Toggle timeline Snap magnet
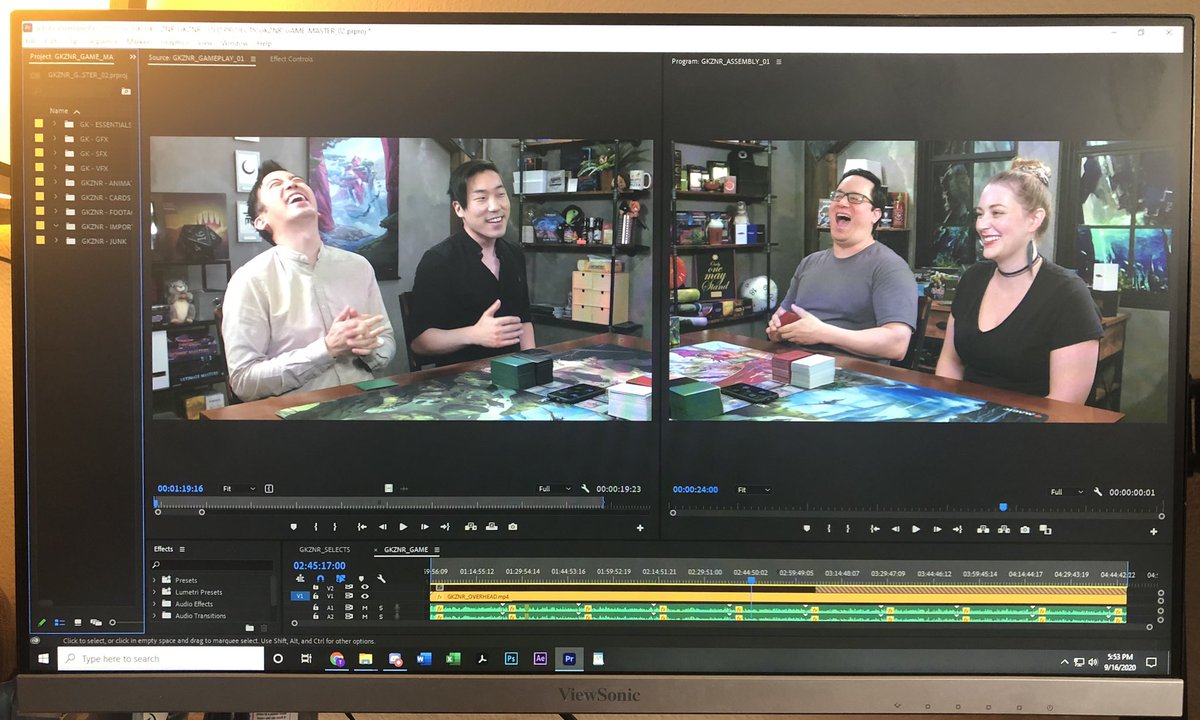 pos(320,579)
